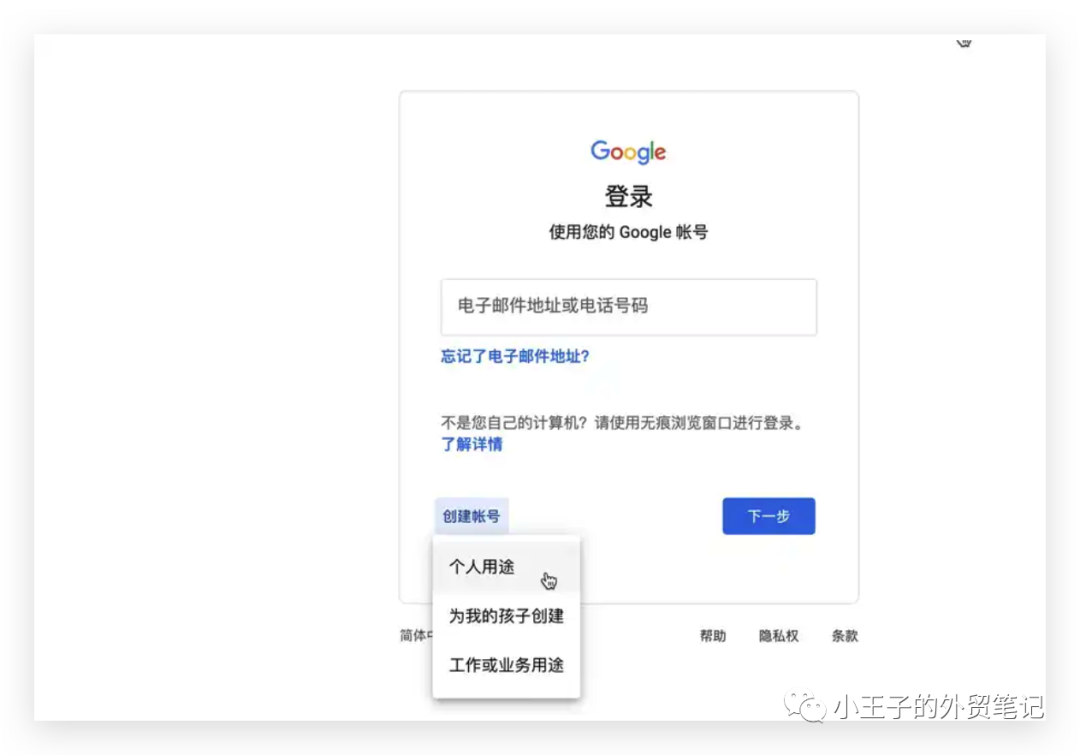Open the 隐私权 footer link
Screen dimensions: 1080x755
(778, 636)
